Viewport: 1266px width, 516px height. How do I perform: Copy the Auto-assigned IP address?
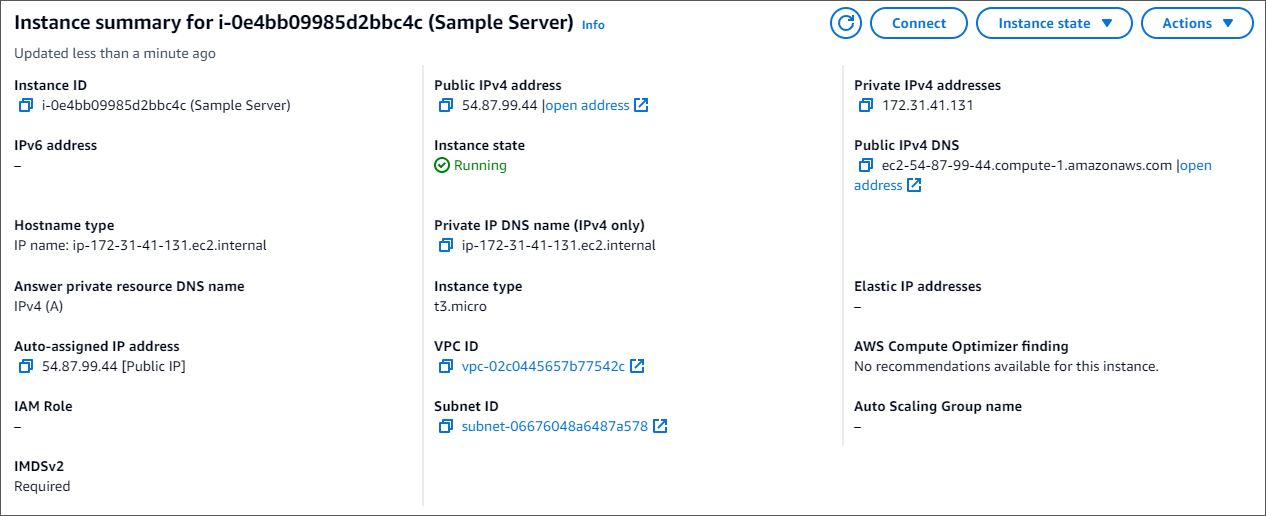26,366
